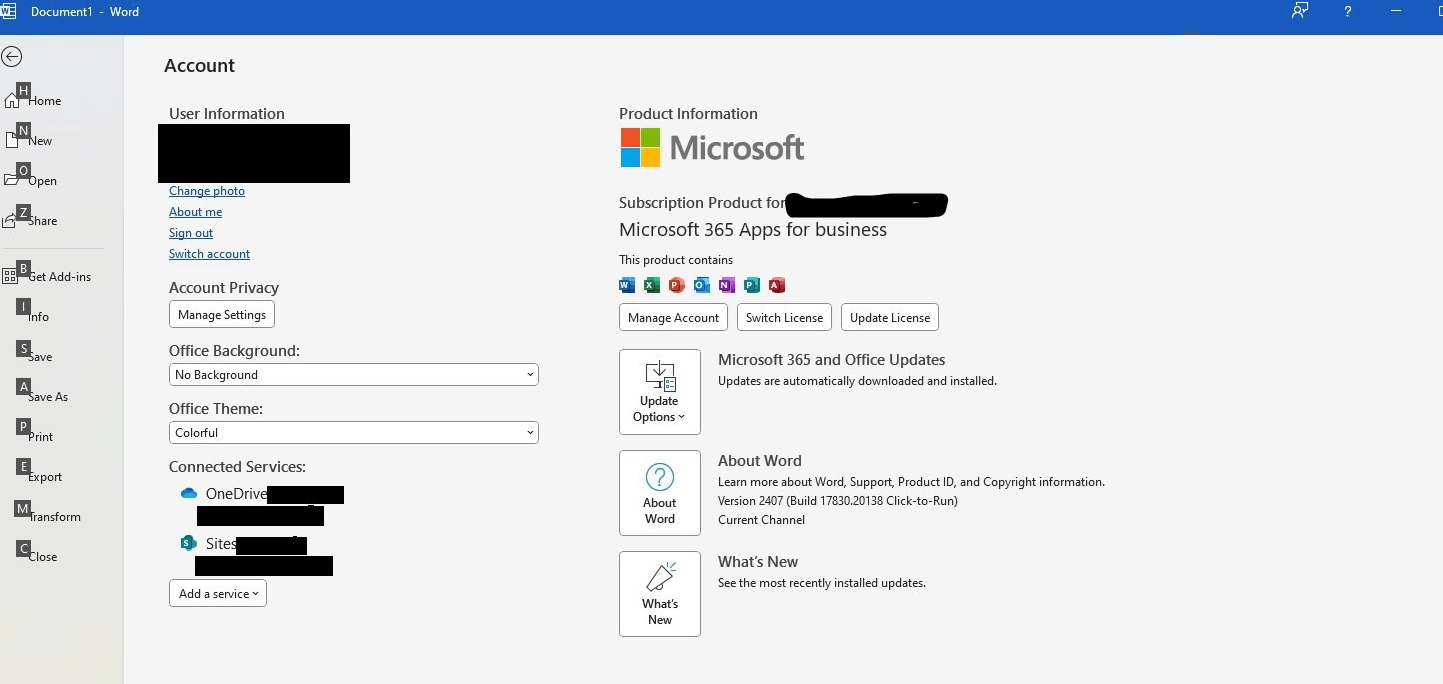Viewport: 1443px width, 684px height.
Task: Expand Update Options menu button
Action: click(660, 392)
